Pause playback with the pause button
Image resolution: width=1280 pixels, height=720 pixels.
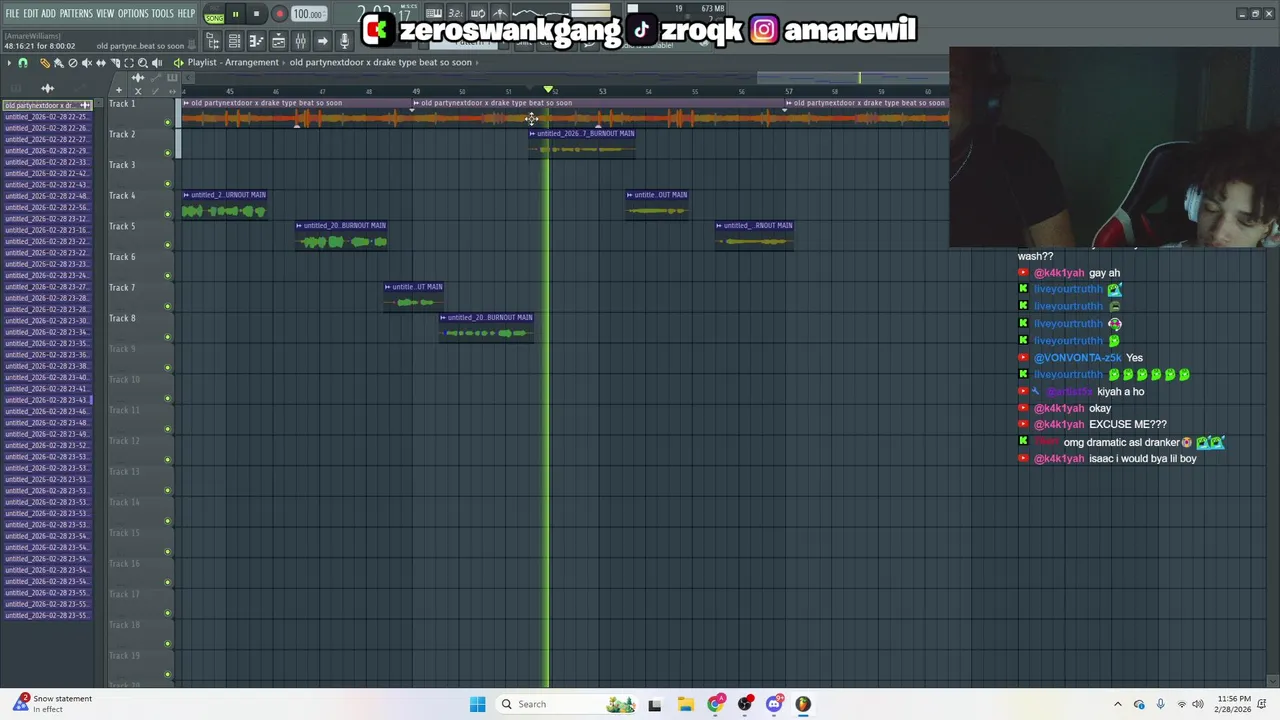pyautogui.click(x=235, y=14)
